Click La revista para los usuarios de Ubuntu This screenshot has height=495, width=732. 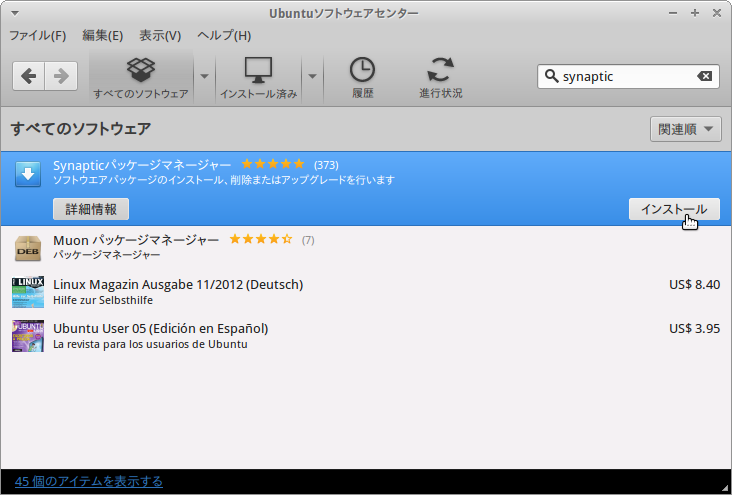[x=150, y=344]
